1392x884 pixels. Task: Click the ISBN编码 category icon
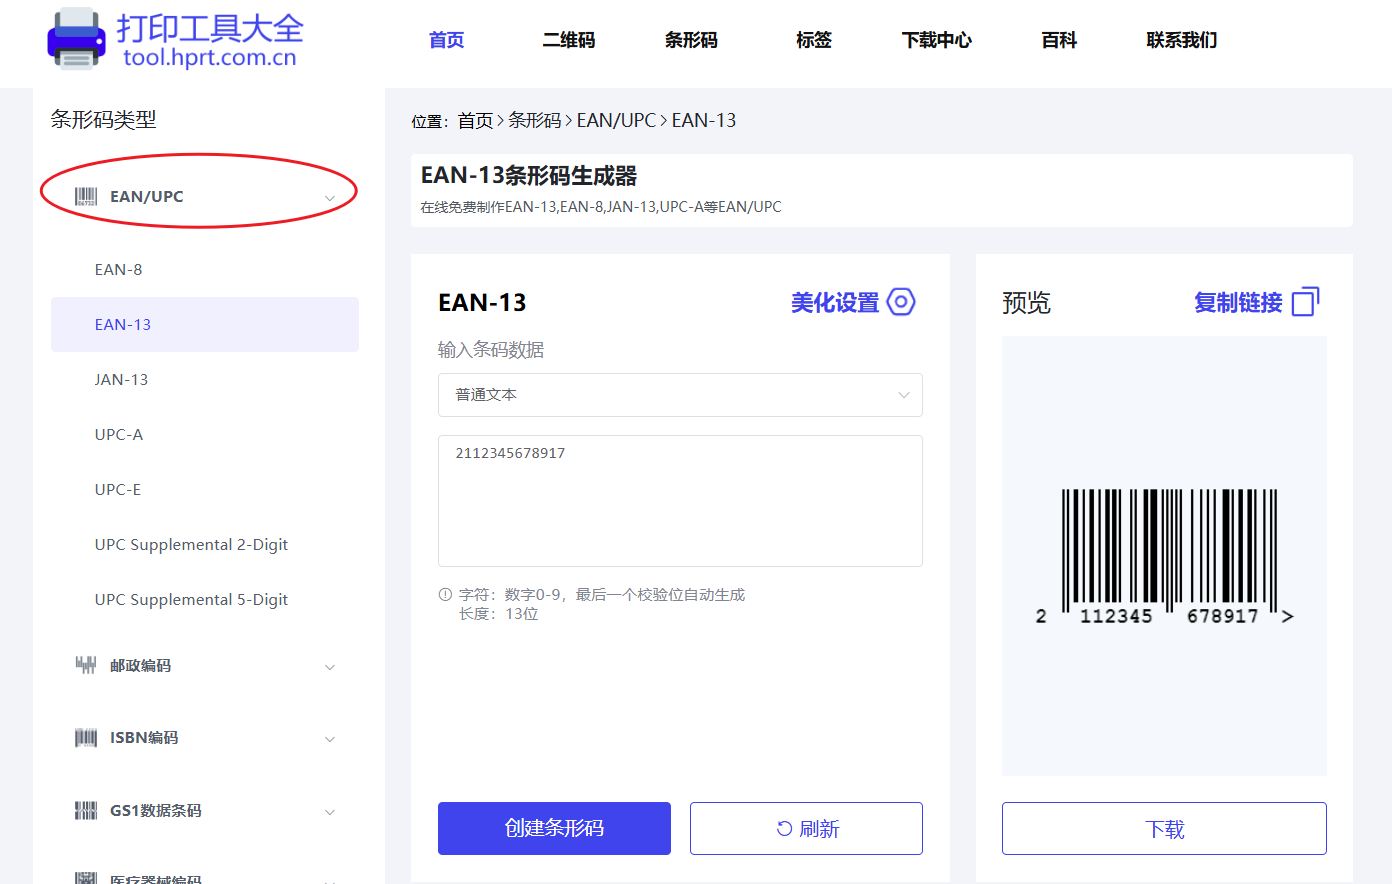pos(86,738)
